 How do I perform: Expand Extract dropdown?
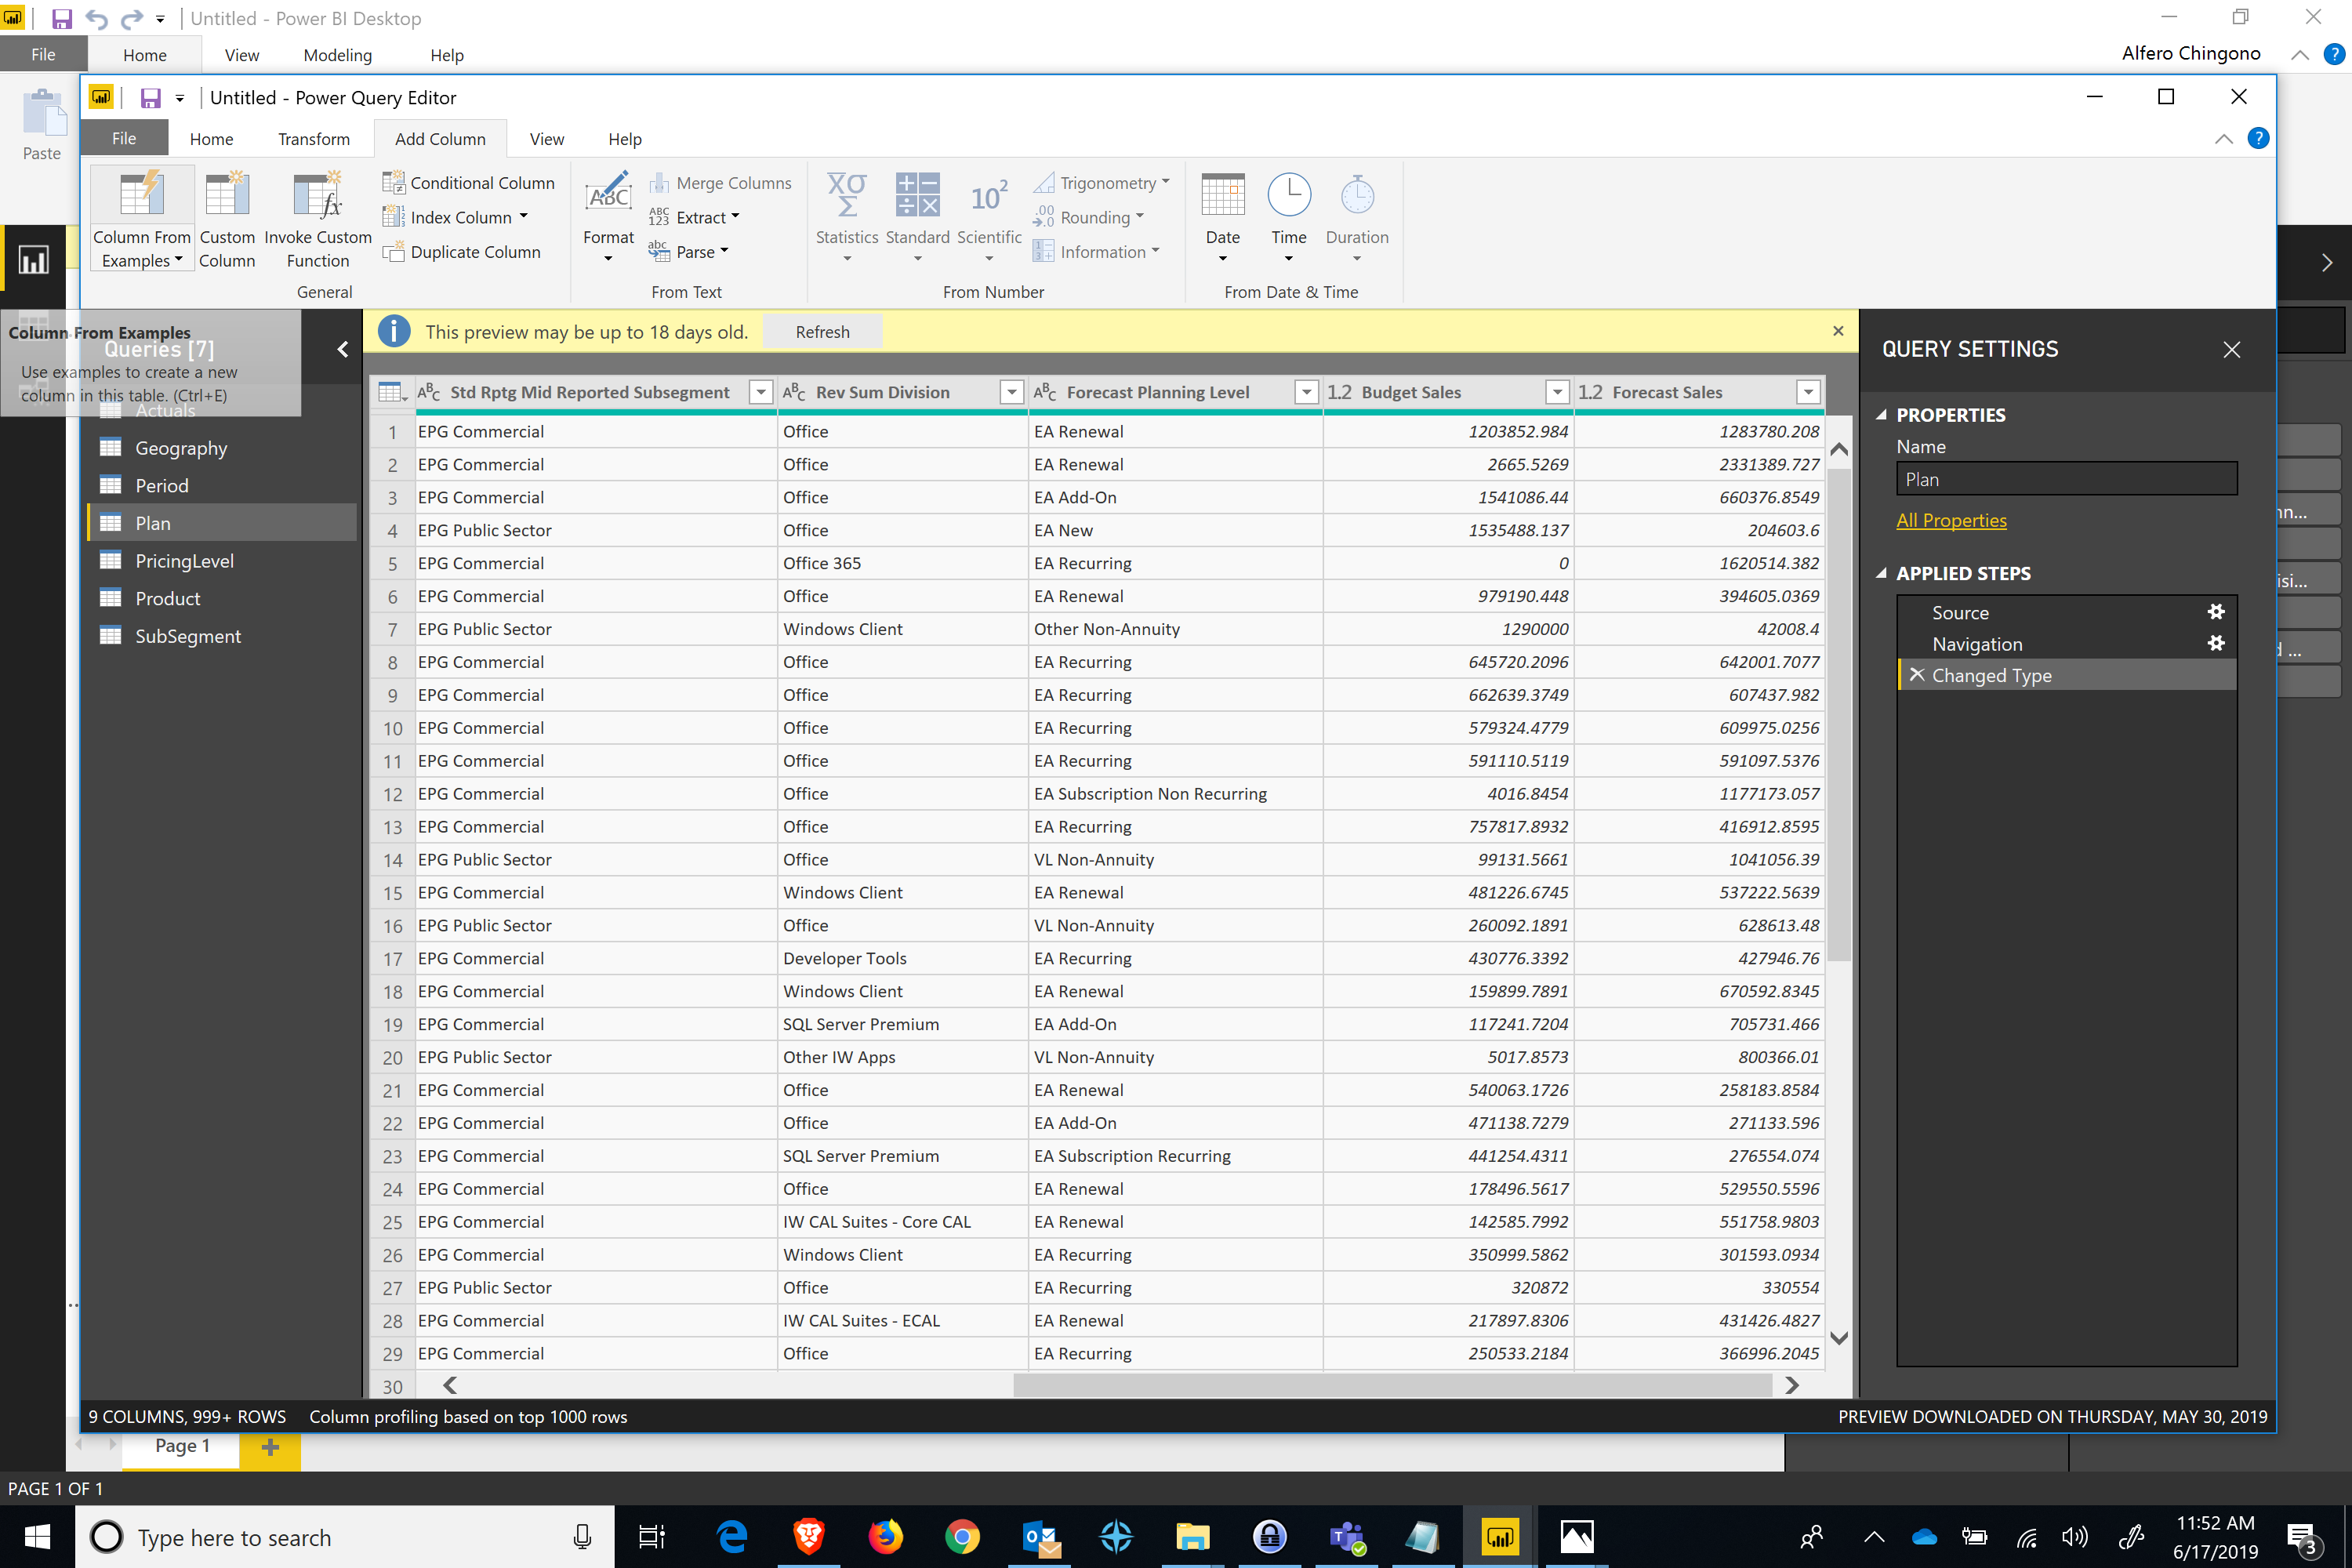(x=735, y=217)
